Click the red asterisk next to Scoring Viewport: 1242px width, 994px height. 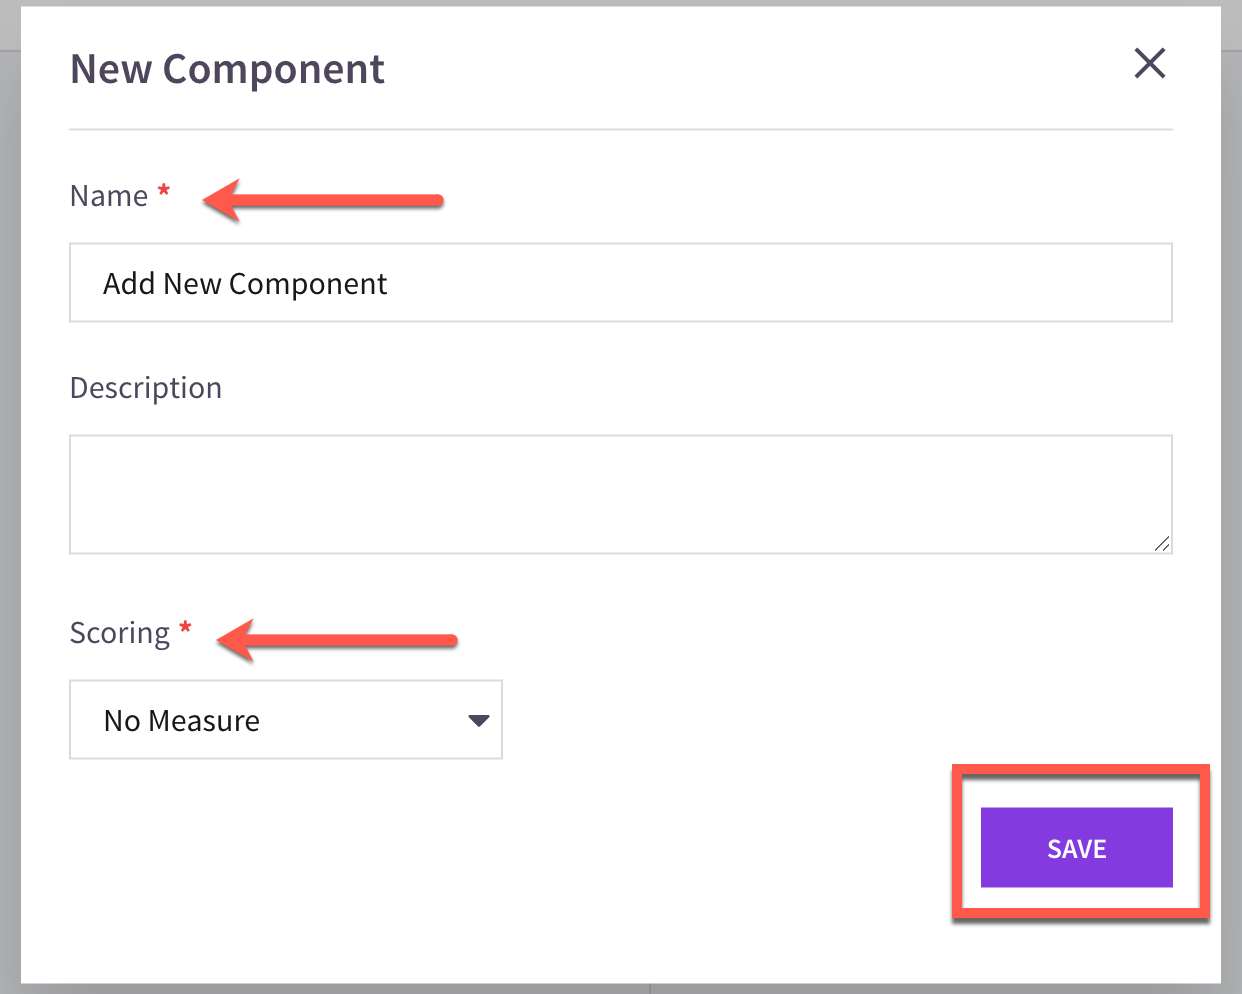point(185,627)
